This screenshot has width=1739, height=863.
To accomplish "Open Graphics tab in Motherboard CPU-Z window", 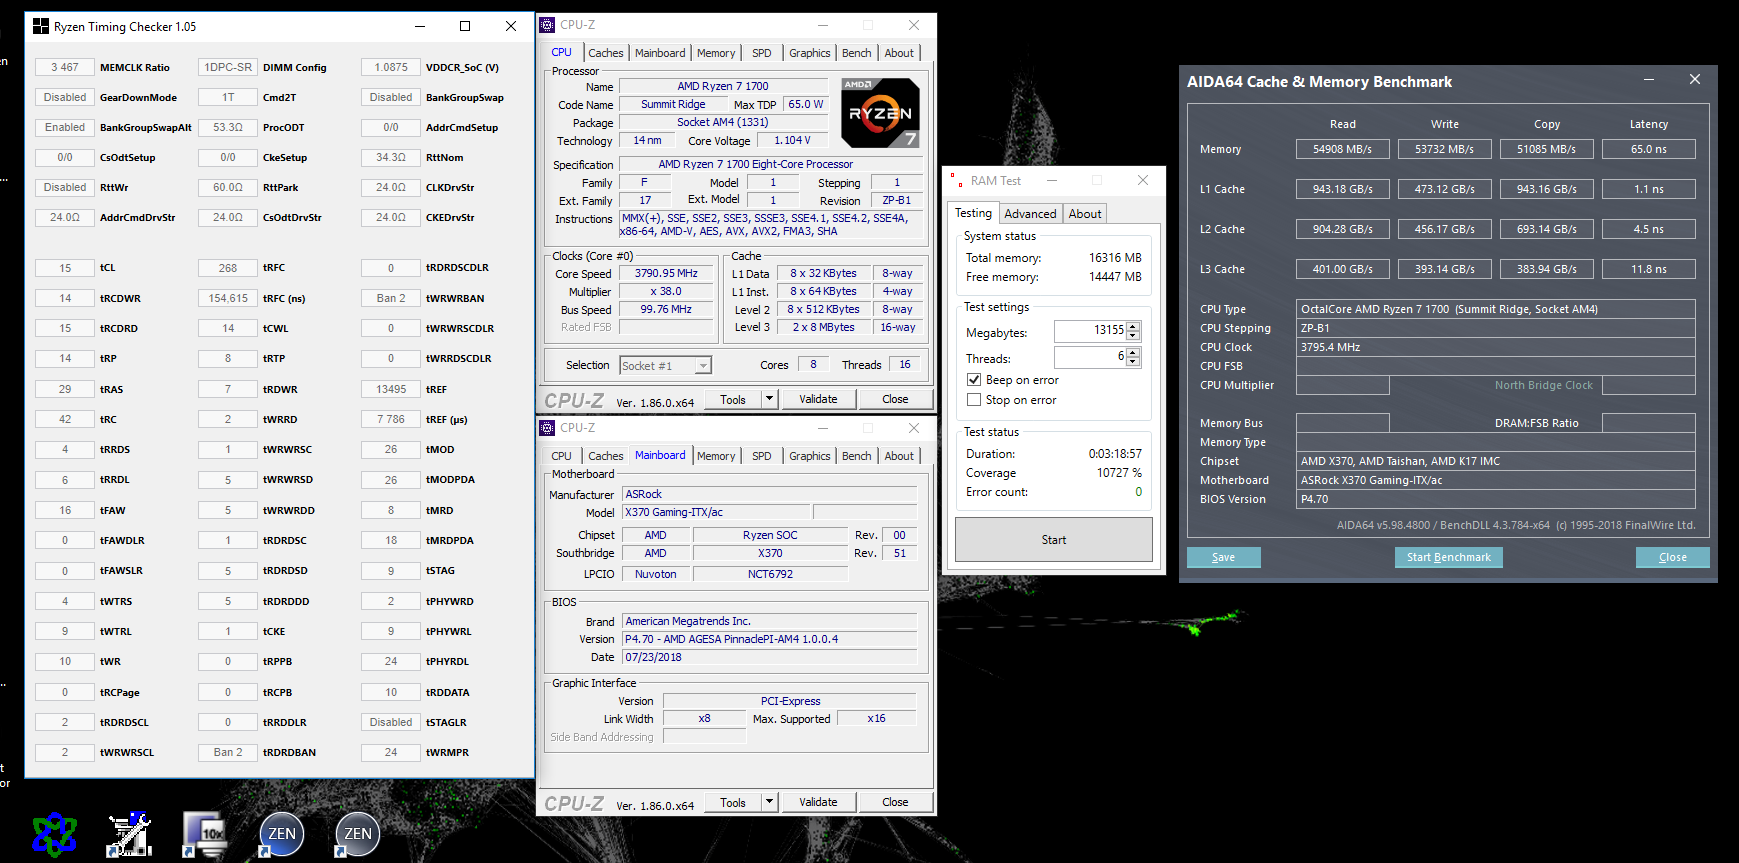I will tap(810, 456).
